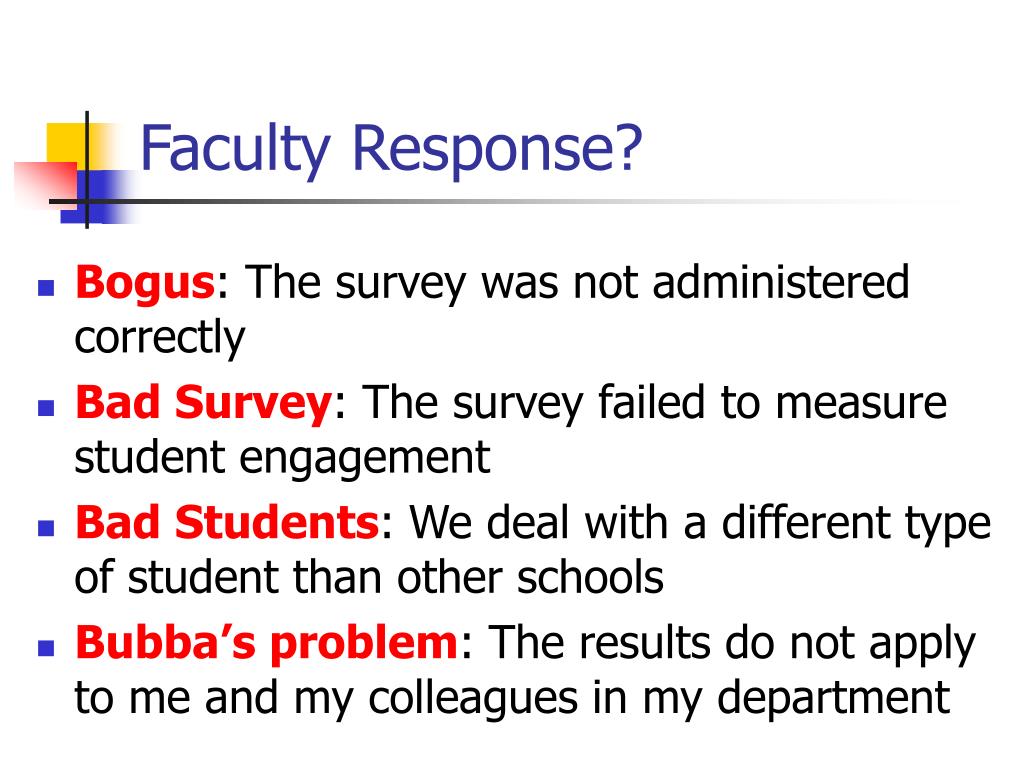Click 'student engagement' text in second bullet
The image size is (1024, 768).
point(282,460)
